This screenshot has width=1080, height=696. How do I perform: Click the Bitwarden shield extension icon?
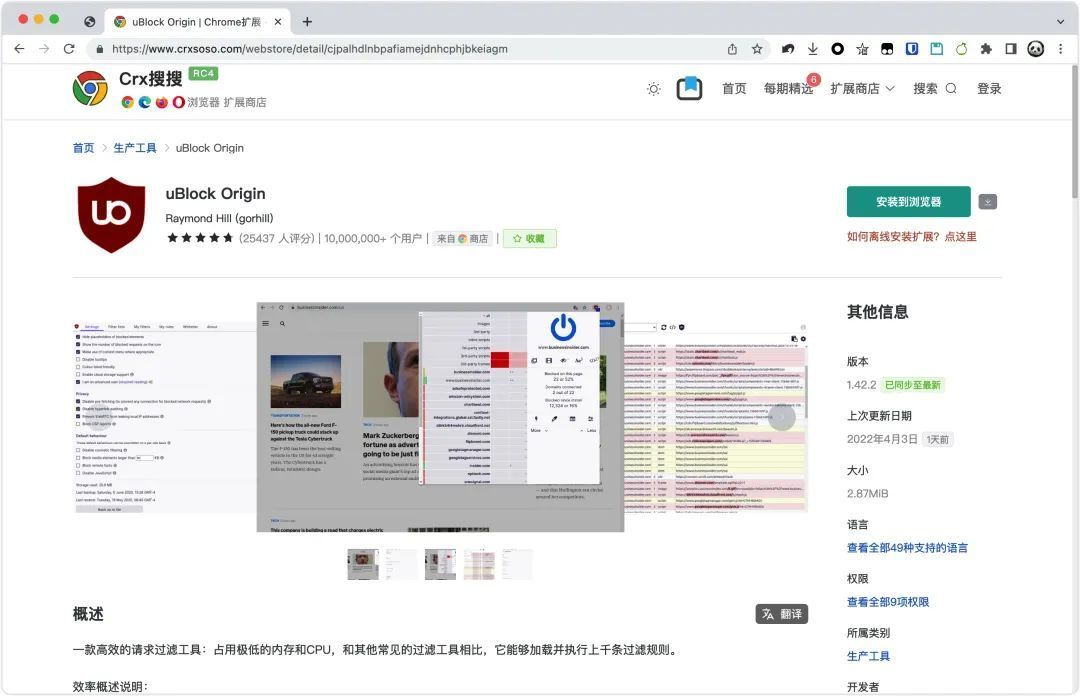tap(912, 49)
